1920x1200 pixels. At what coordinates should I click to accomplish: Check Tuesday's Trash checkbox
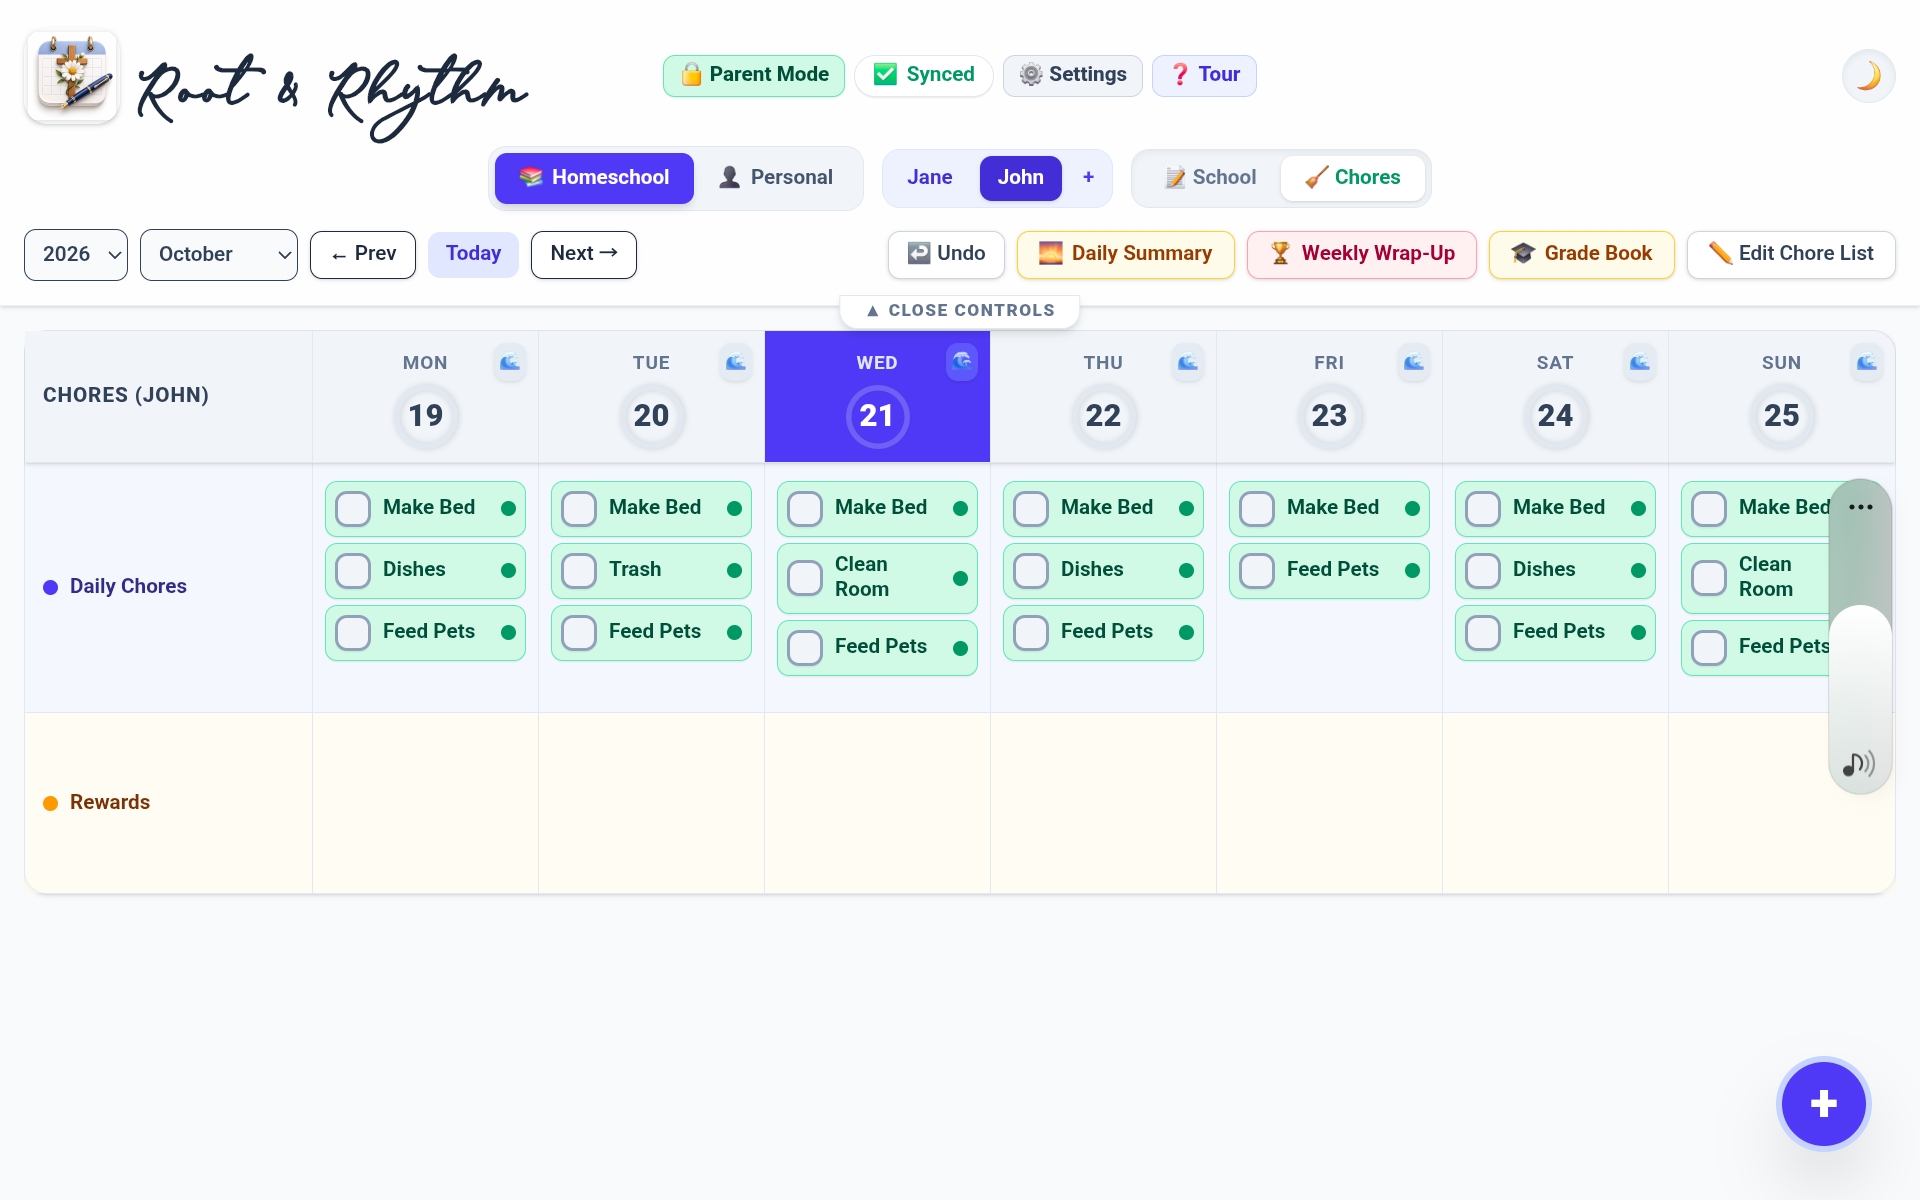click(579, 570)
